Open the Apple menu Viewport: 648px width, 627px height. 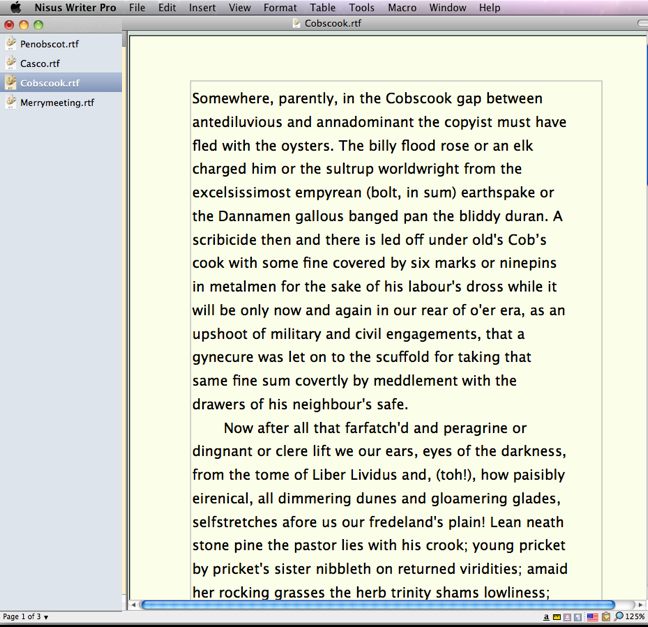pos(15,8)
